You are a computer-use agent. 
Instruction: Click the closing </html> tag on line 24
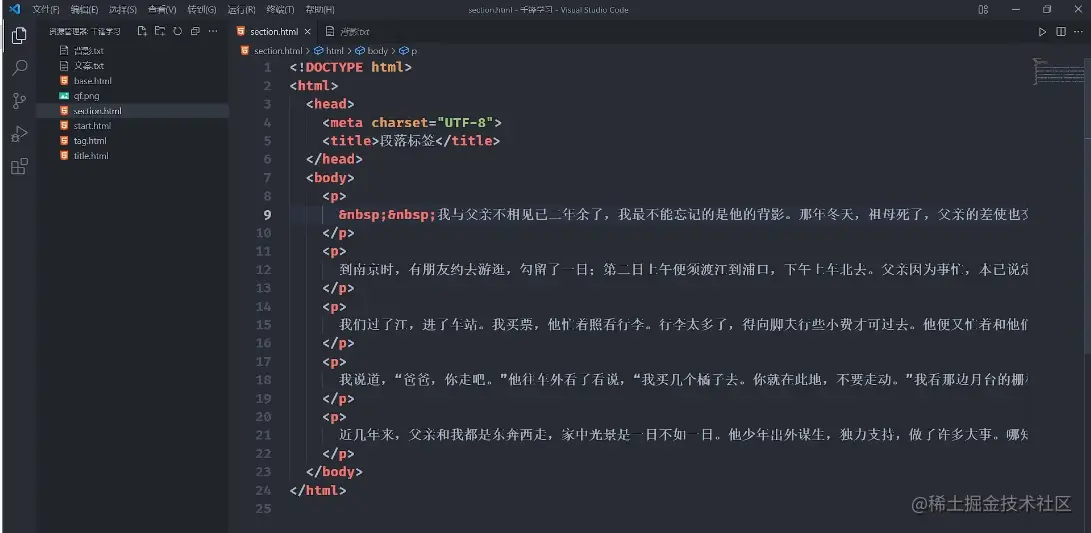click(318, 490)
